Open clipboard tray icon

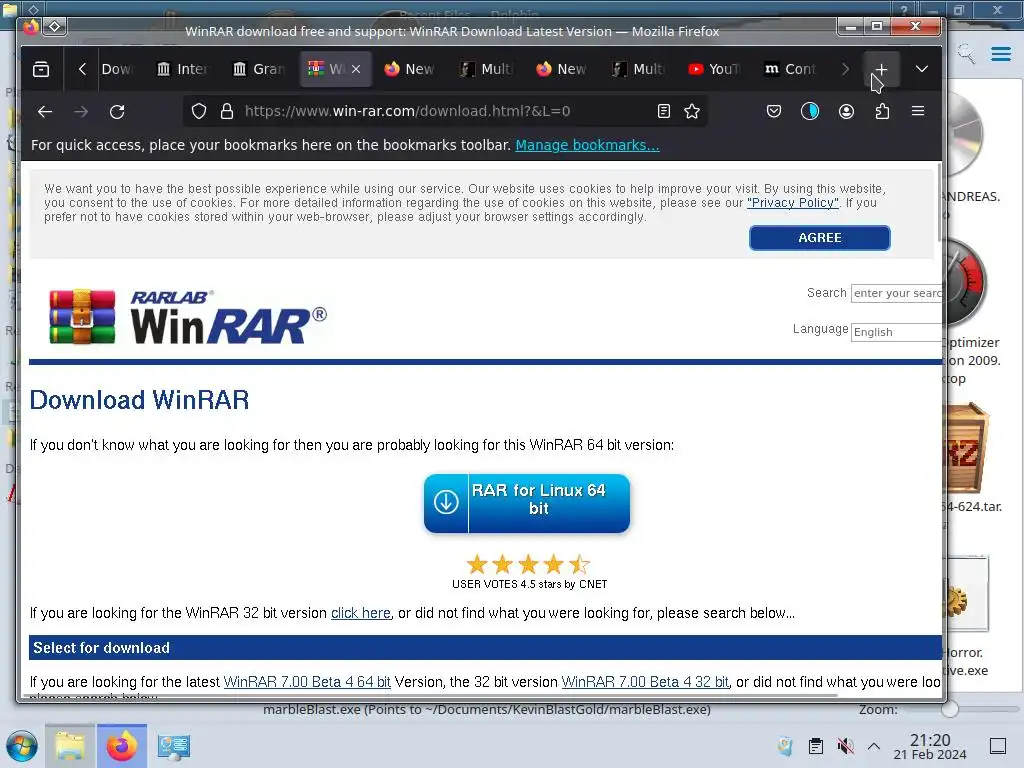816,746
